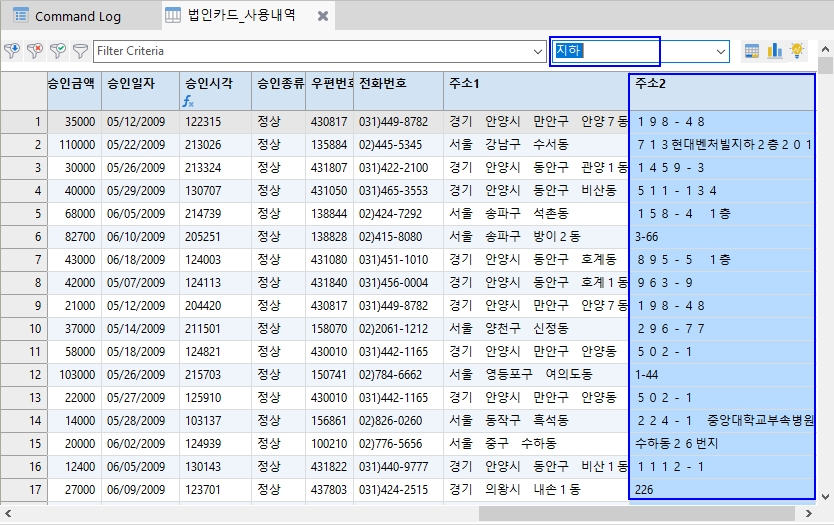Click amount cell 82700
834x525 pixels.
pos(74,237)
